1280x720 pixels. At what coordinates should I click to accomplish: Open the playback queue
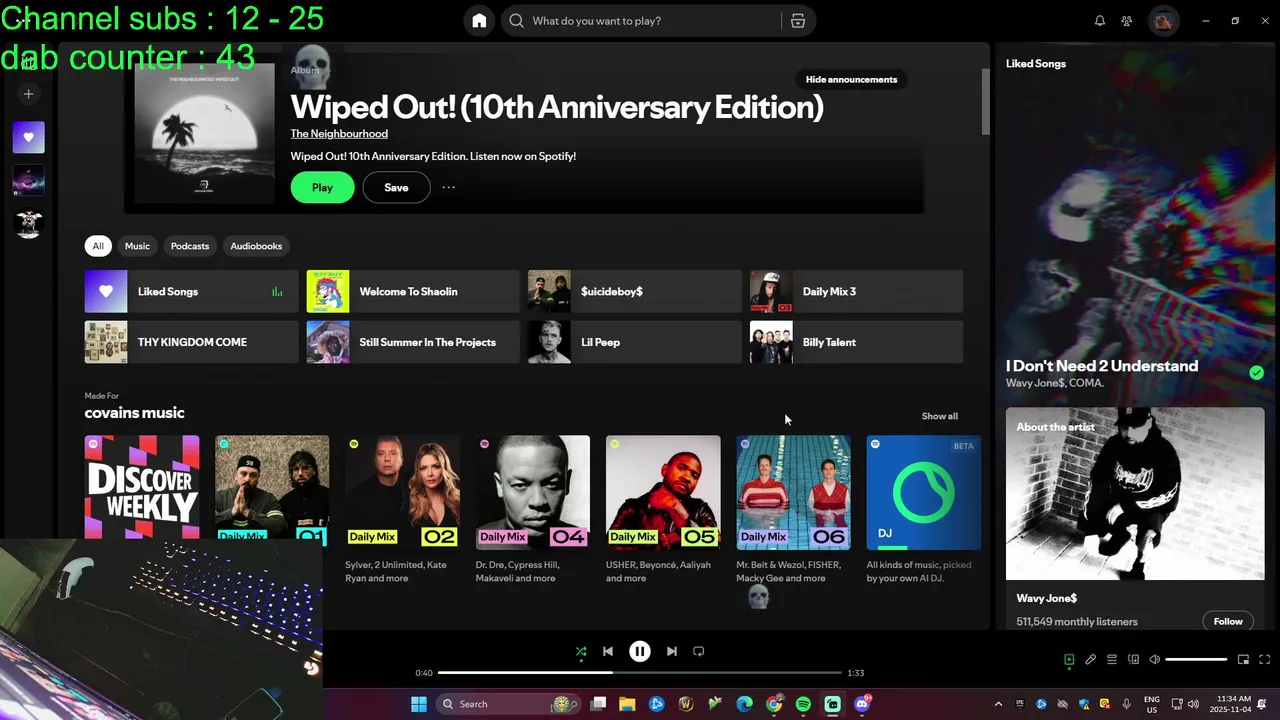coord(1112,660)
